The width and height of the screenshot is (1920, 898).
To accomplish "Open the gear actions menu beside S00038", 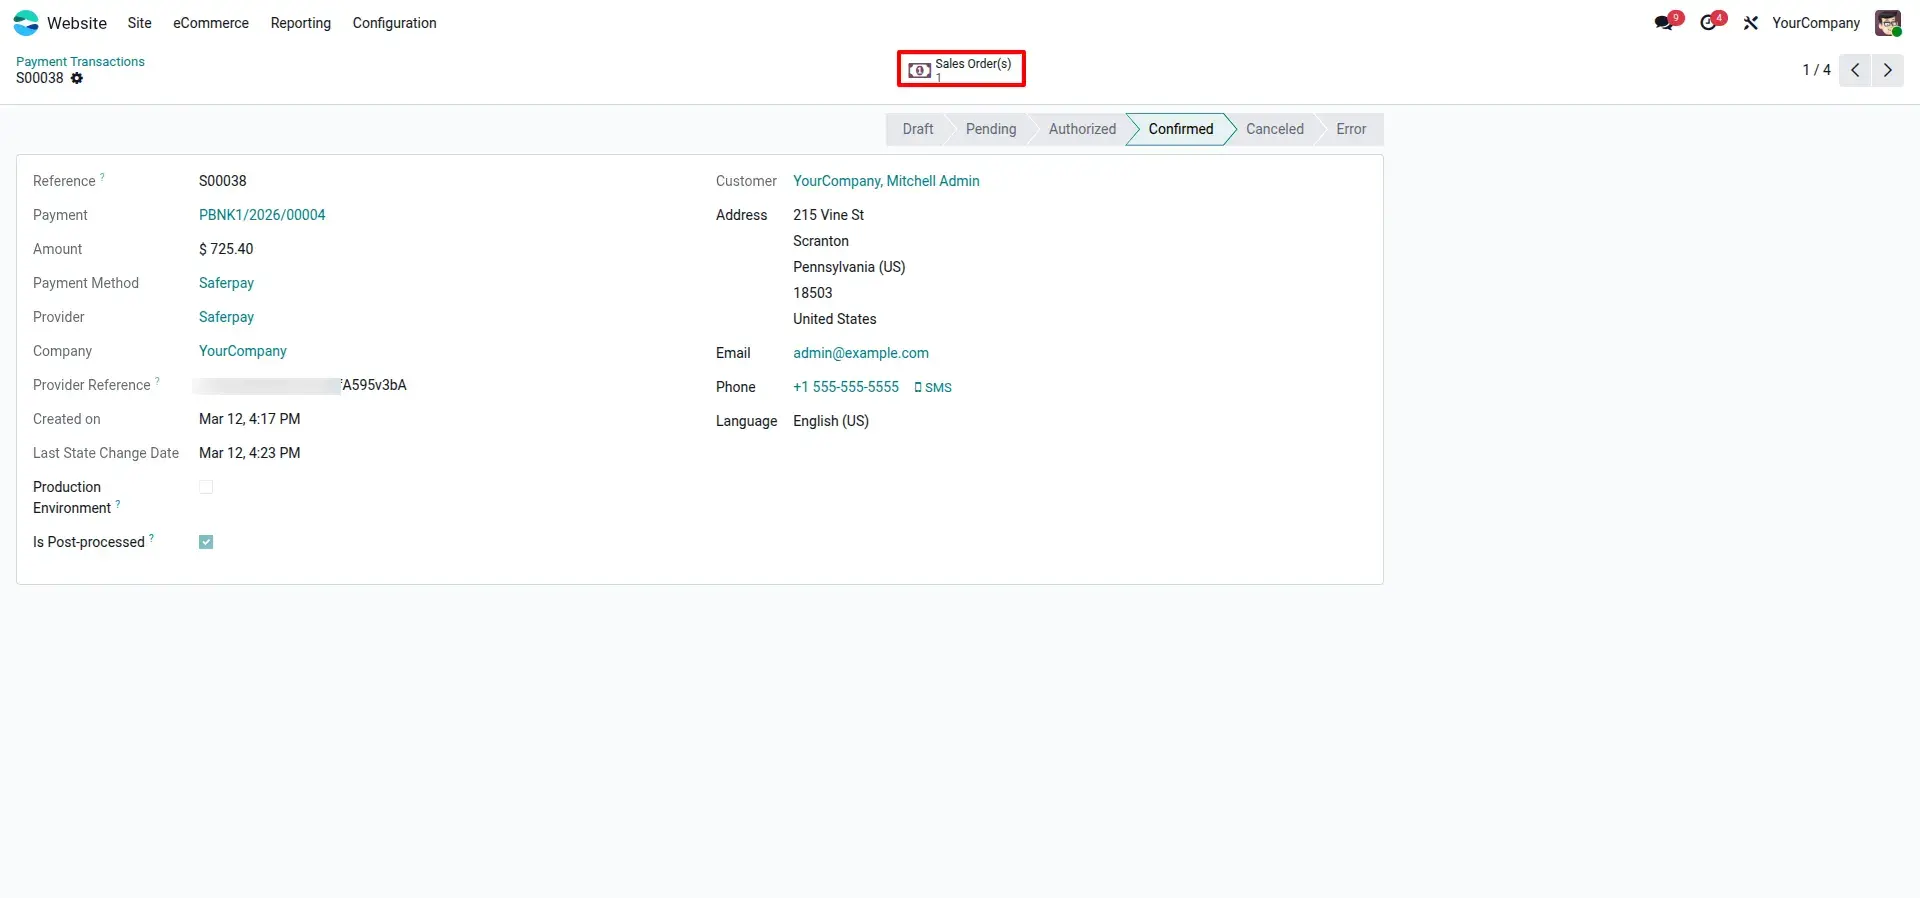I will pyautogui.click(x=77, y=78).
